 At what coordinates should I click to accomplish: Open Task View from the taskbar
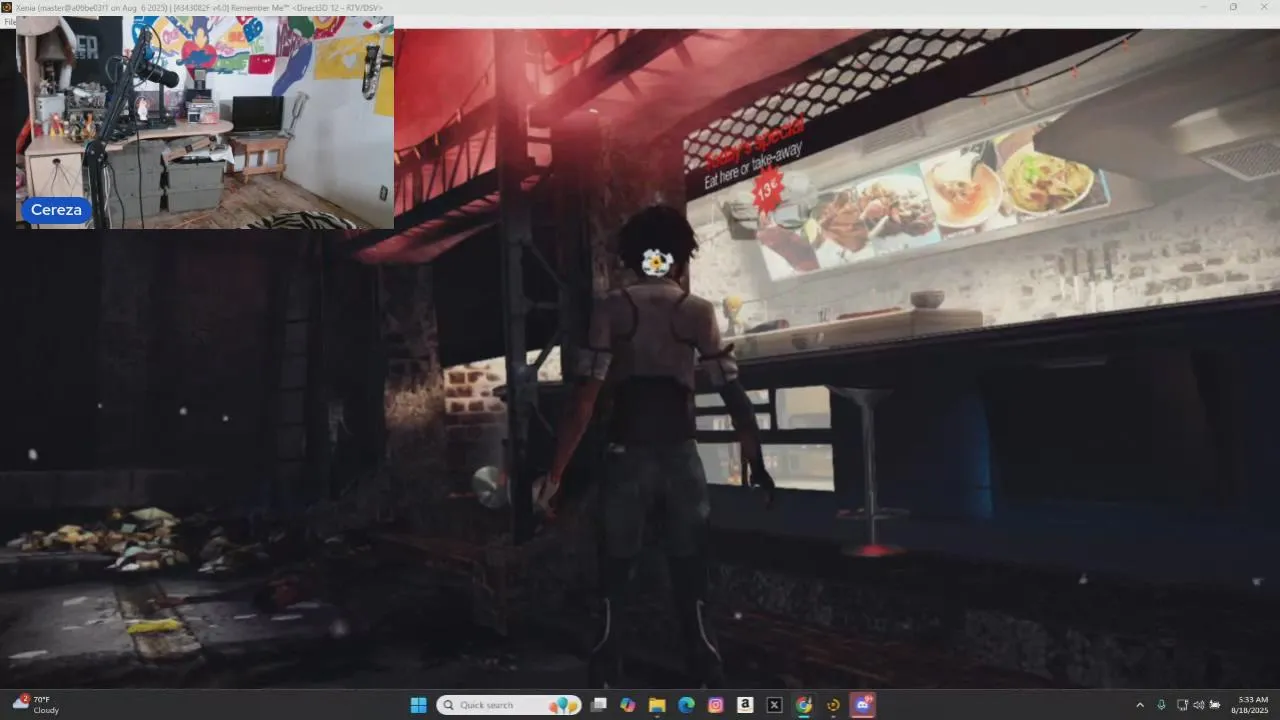598,705
